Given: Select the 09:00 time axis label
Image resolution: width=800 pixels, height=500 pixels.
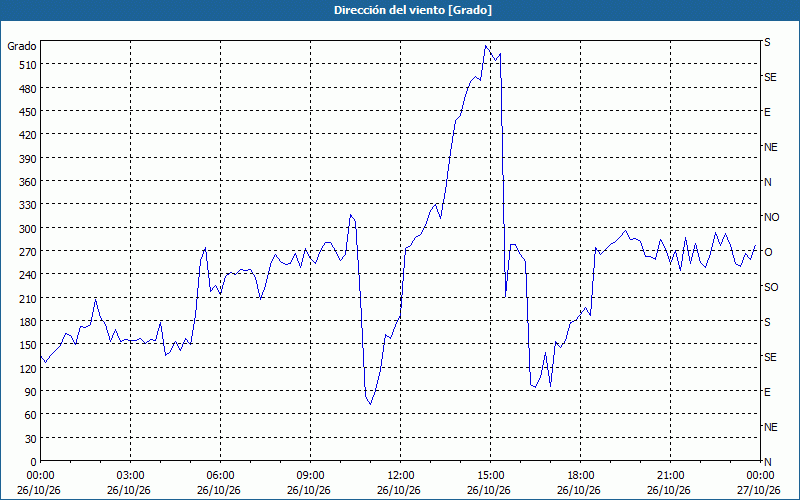Looking at the screenshot, I should (x=310, y=476).
